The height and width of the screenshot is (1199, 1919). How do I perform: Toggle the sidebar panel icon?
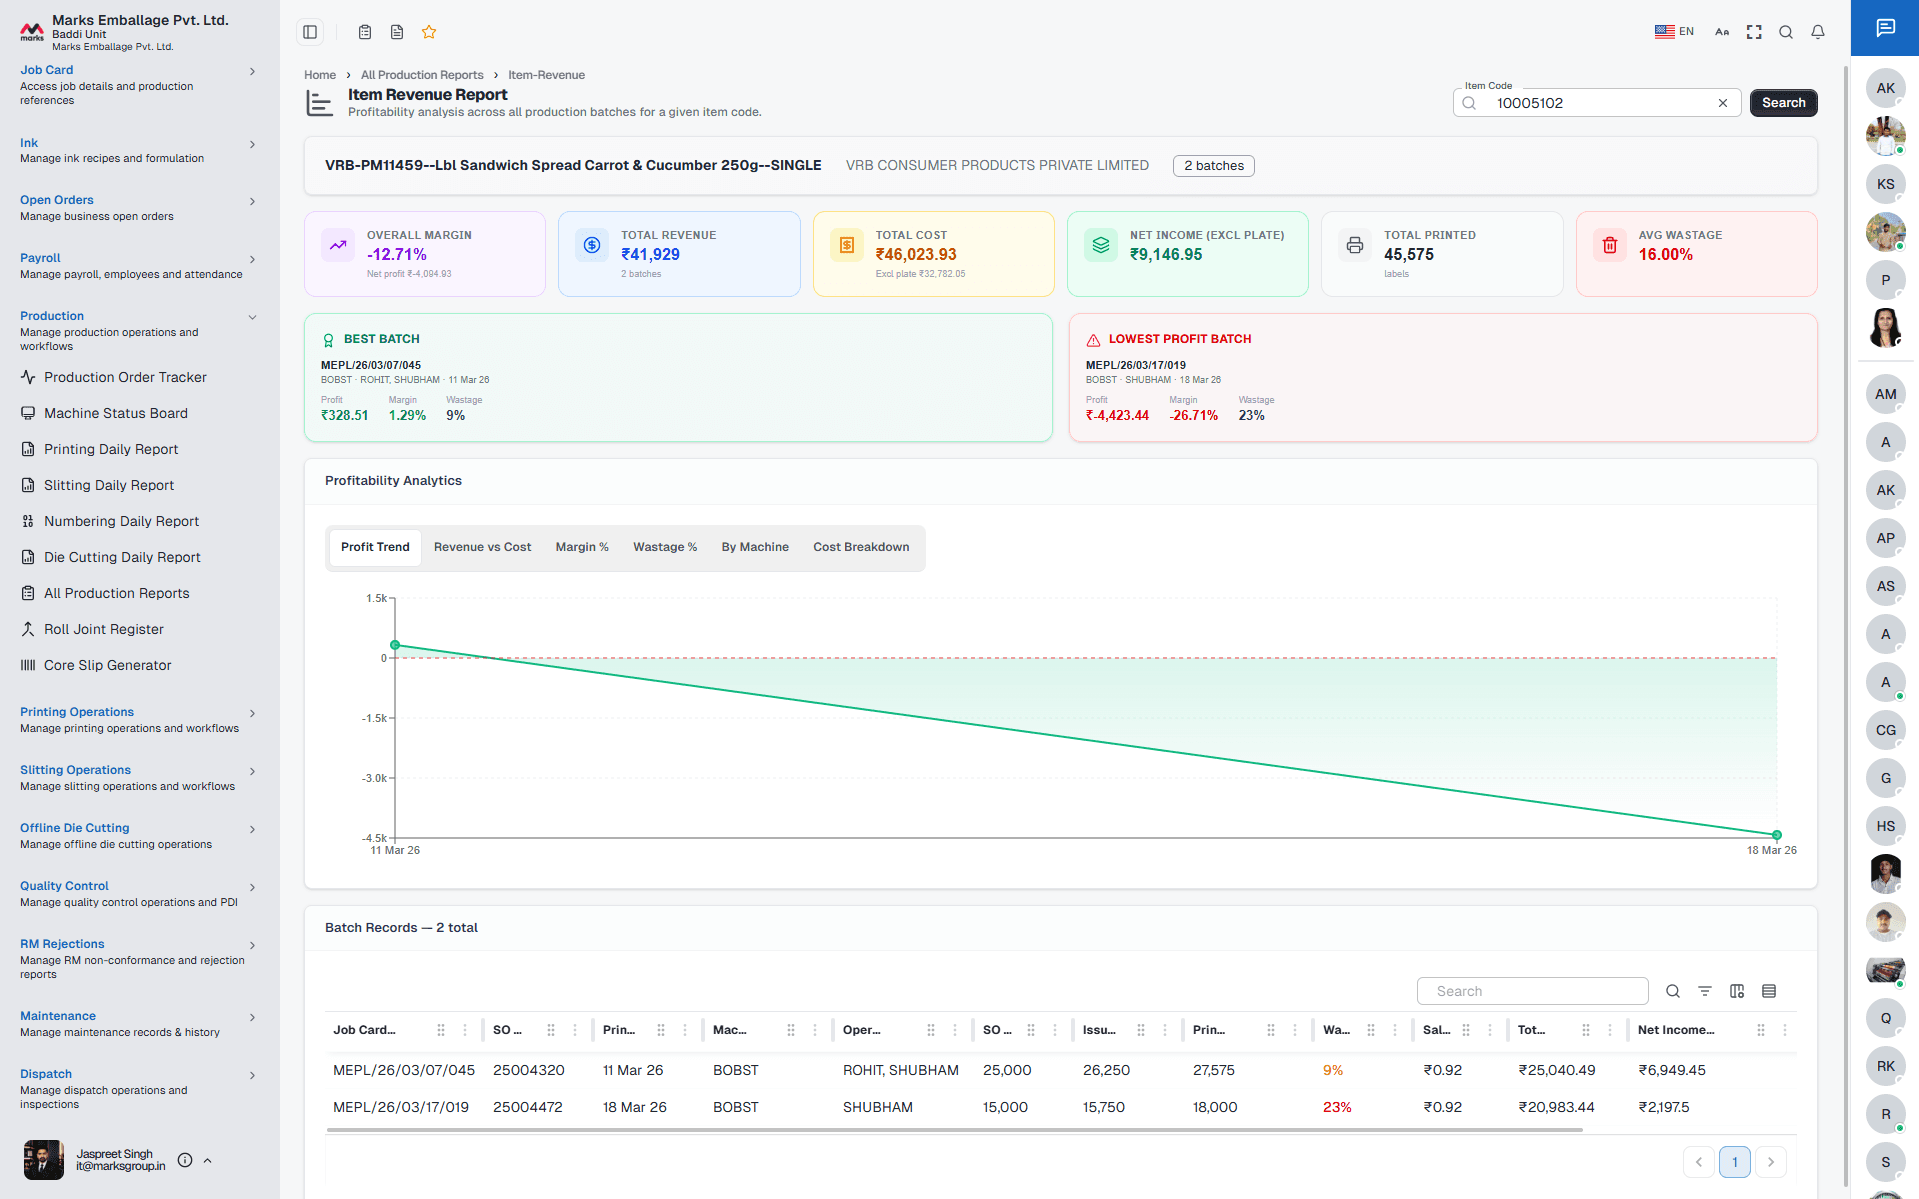(x=310, y=32)
